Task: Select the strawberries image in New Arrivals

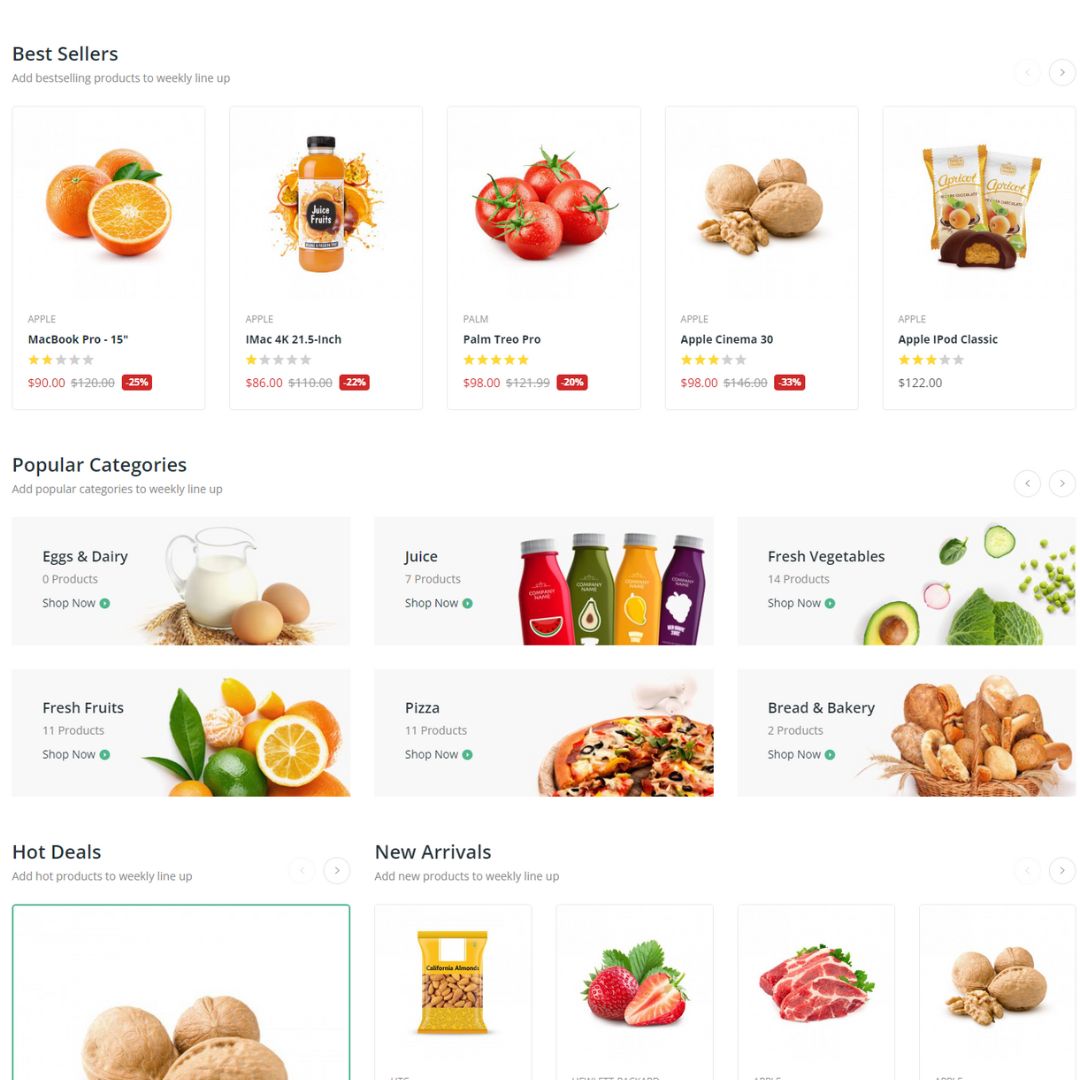Action: click(x=635, y=982)
